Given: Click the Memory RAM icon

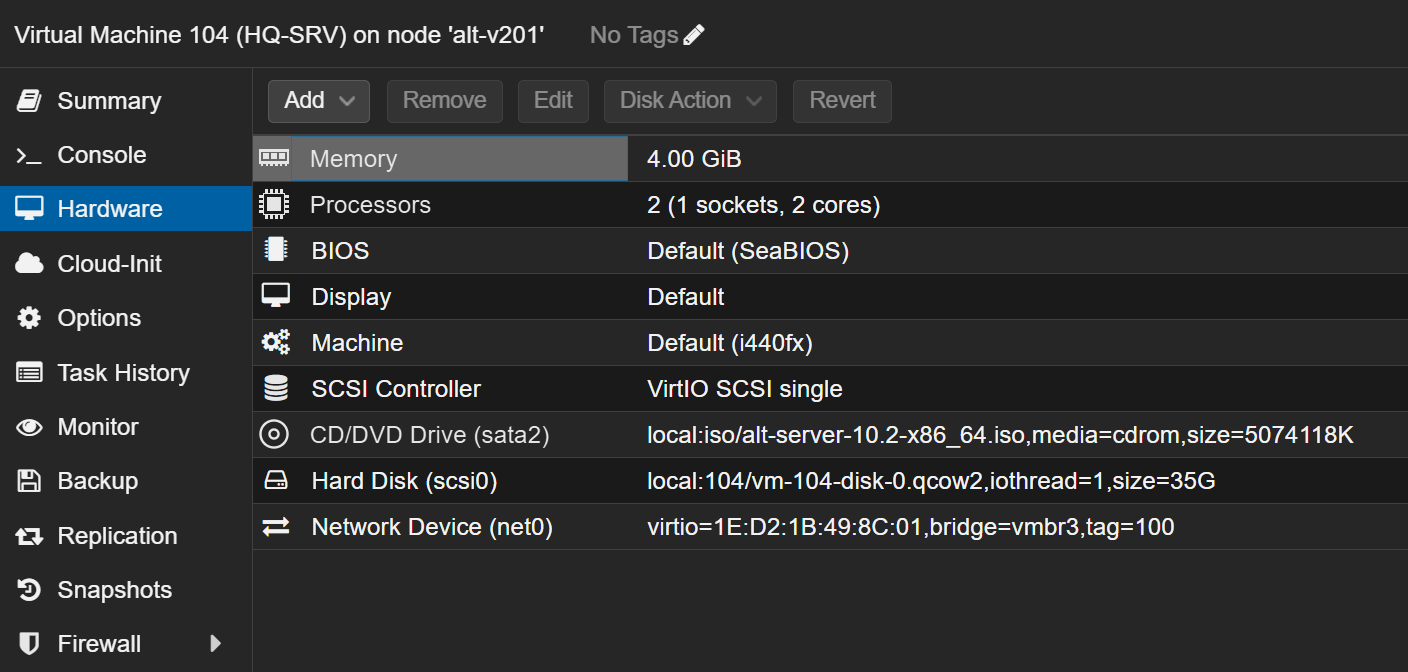Looking at the screenshot, I should click(274, 158).
